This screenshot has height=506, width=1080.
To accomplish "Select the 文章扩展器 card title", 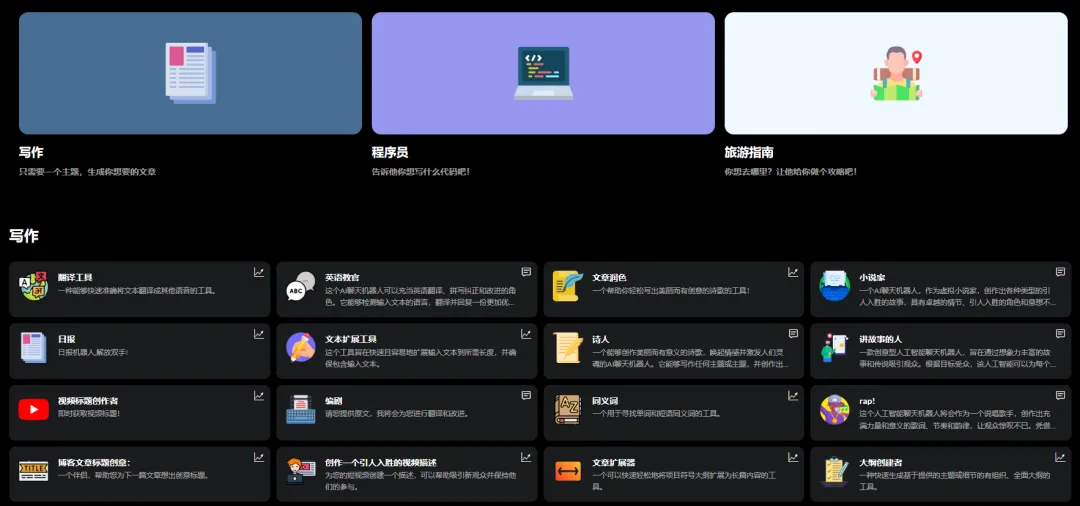I will coord(614,463).
